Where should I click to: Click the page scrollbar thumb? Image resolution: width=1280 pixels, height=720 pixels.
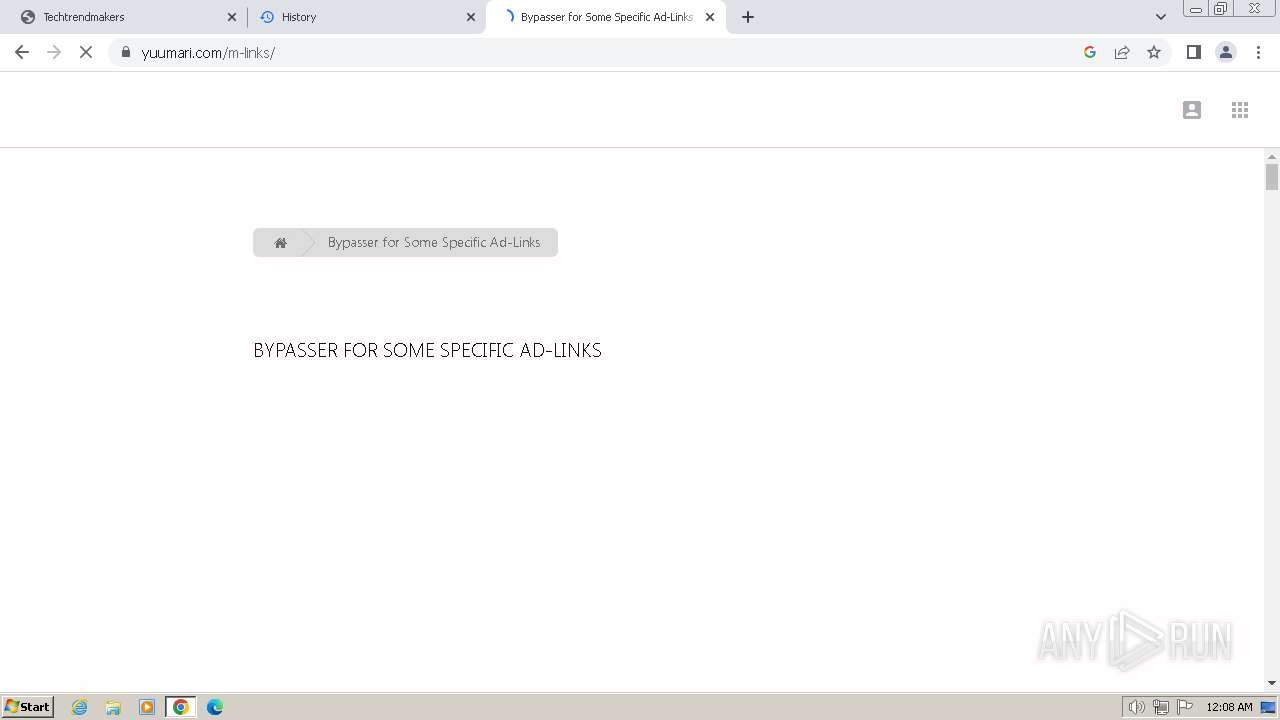(x=1272, y=177)
